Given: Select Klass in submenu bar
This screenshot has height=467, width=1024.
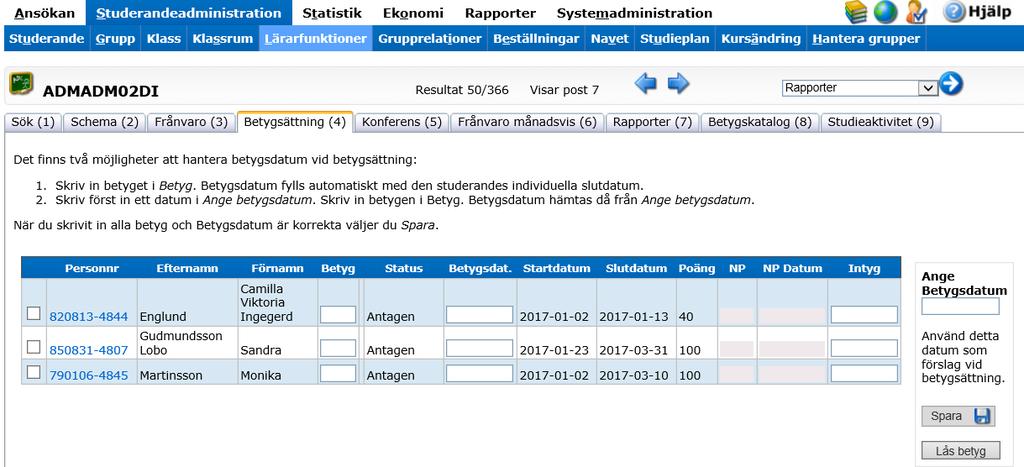Looking at the screenshot, I should click(164, 39).
